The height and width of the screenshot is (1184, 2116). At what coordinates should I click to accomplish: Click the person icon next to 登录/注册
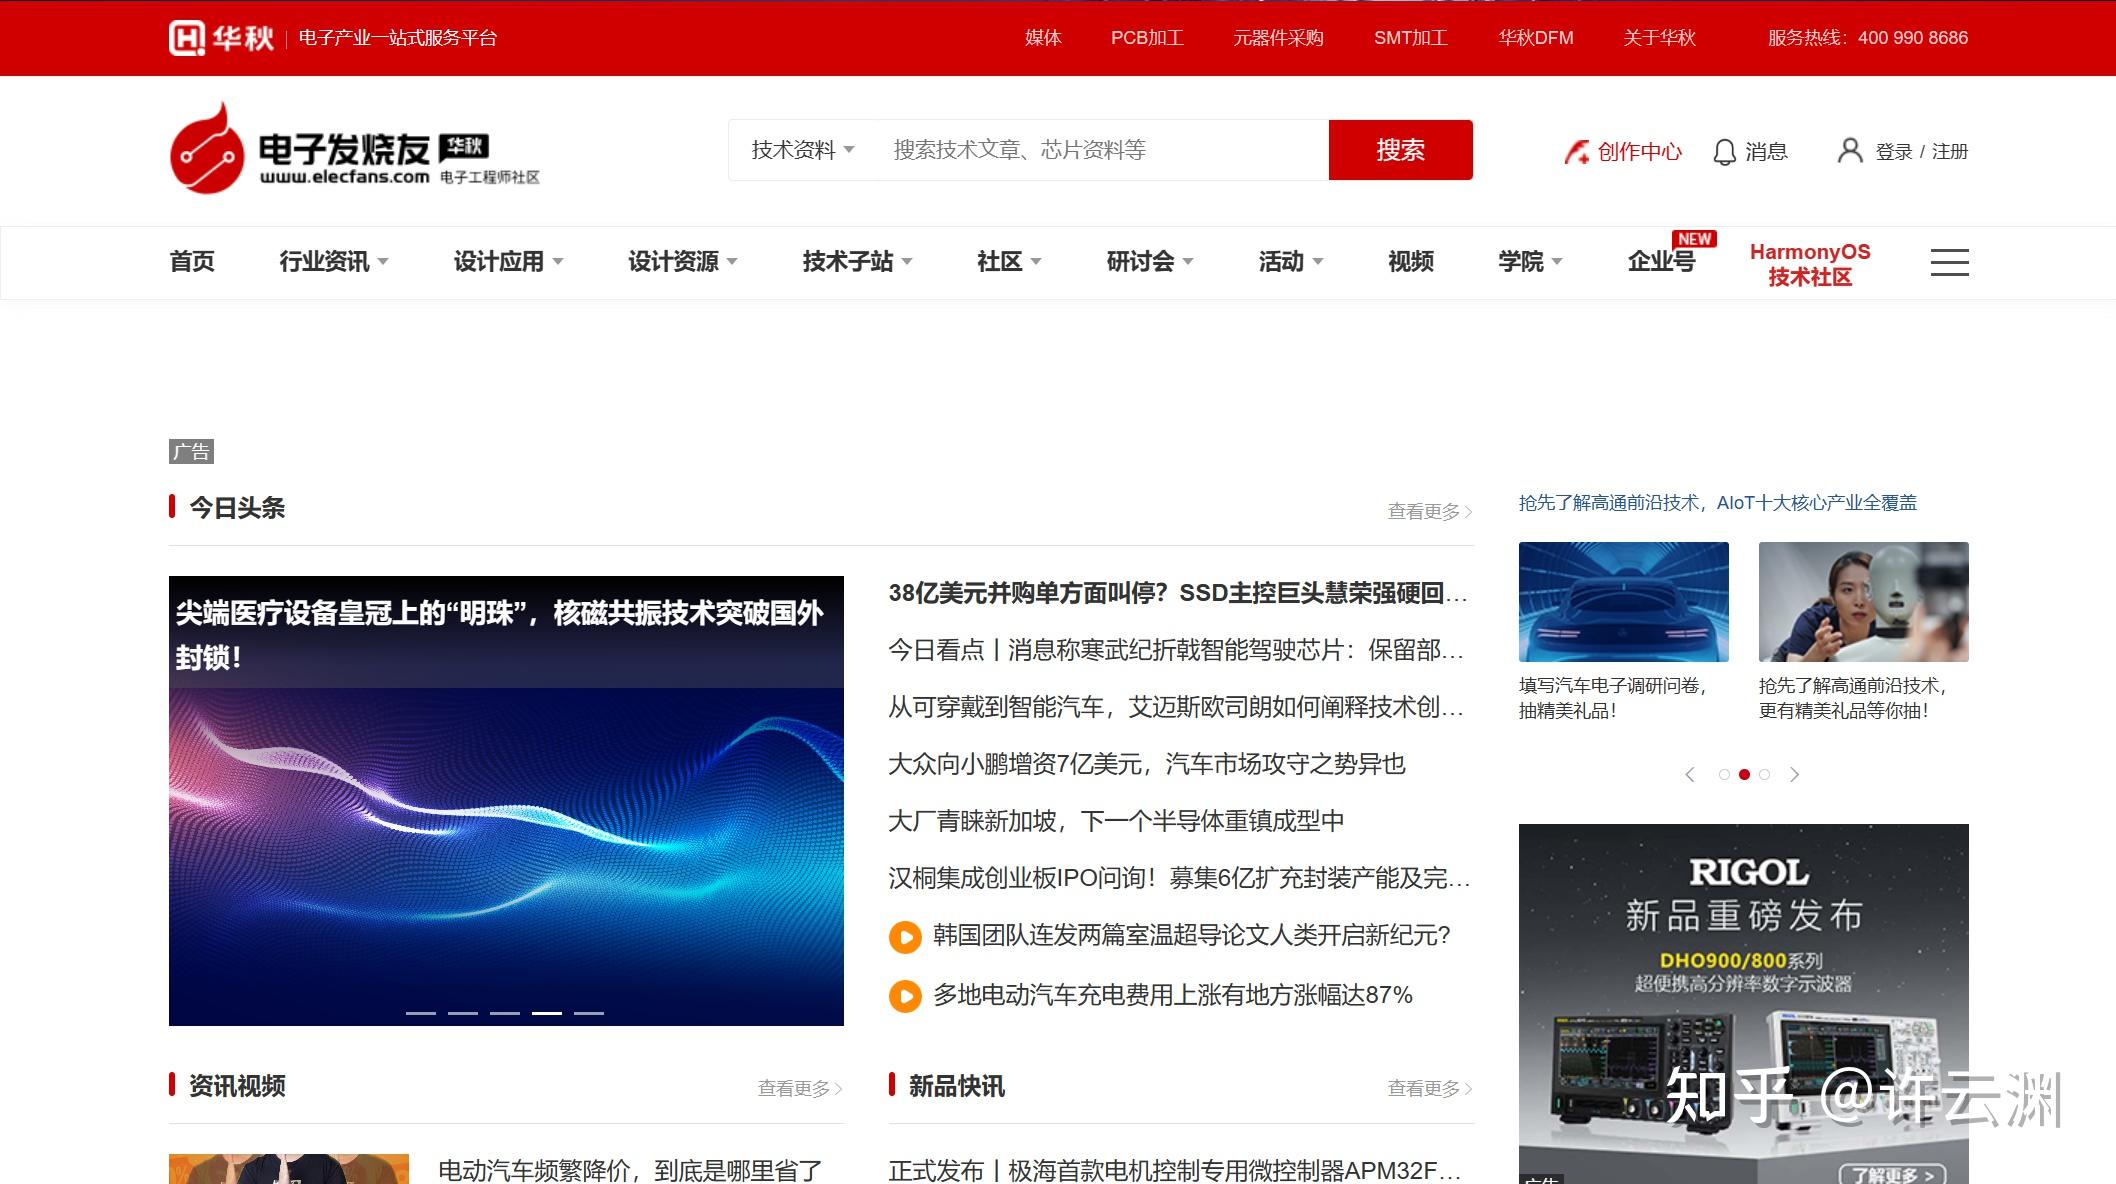point(1849,150)
